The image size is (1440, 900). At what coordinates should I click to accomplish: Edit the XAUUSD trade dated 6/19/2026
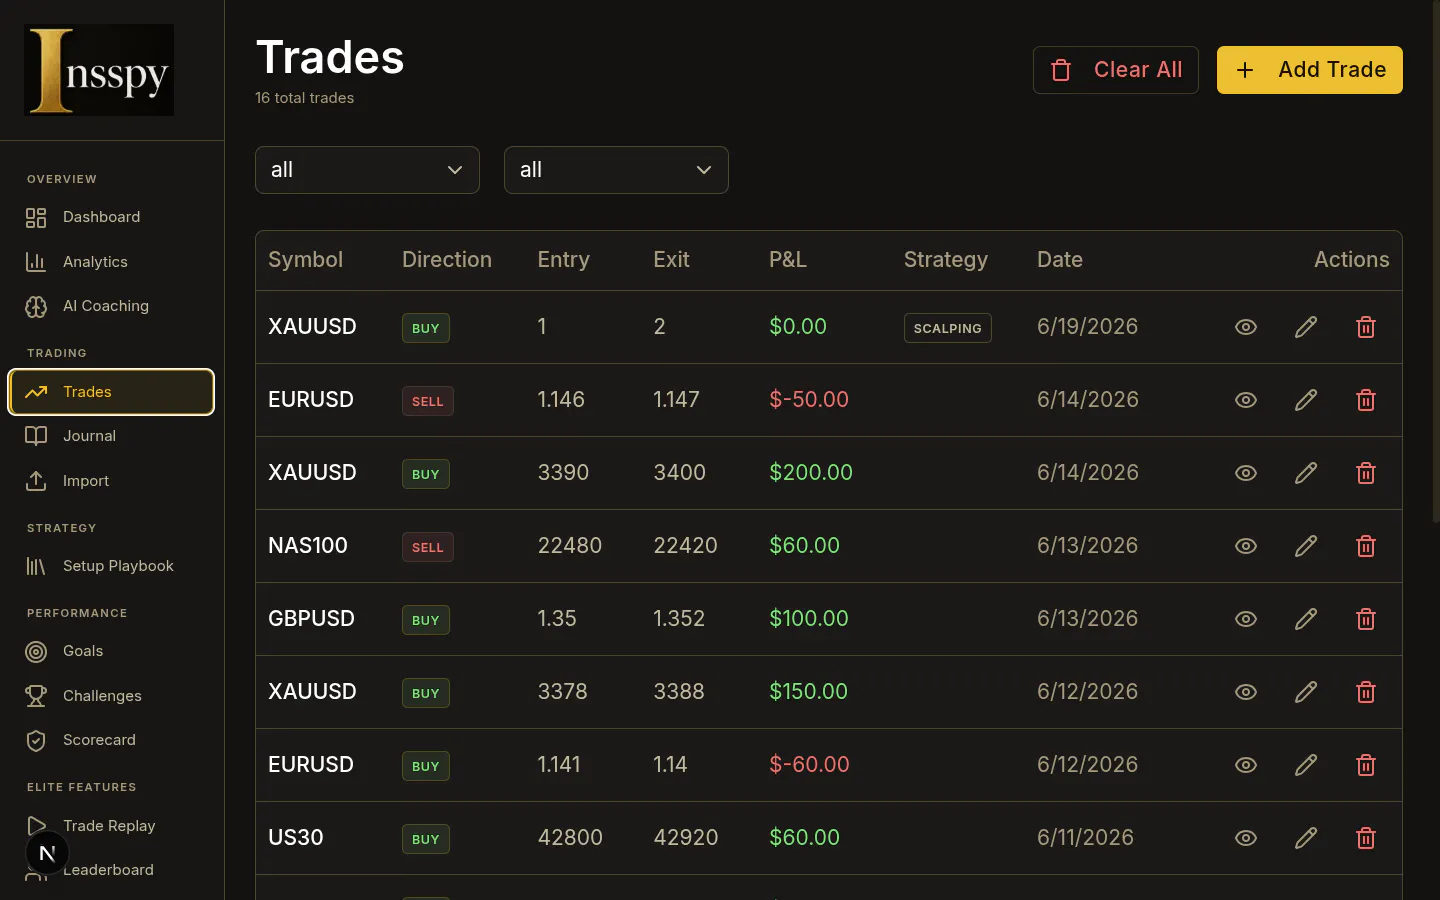point(1306,327)
